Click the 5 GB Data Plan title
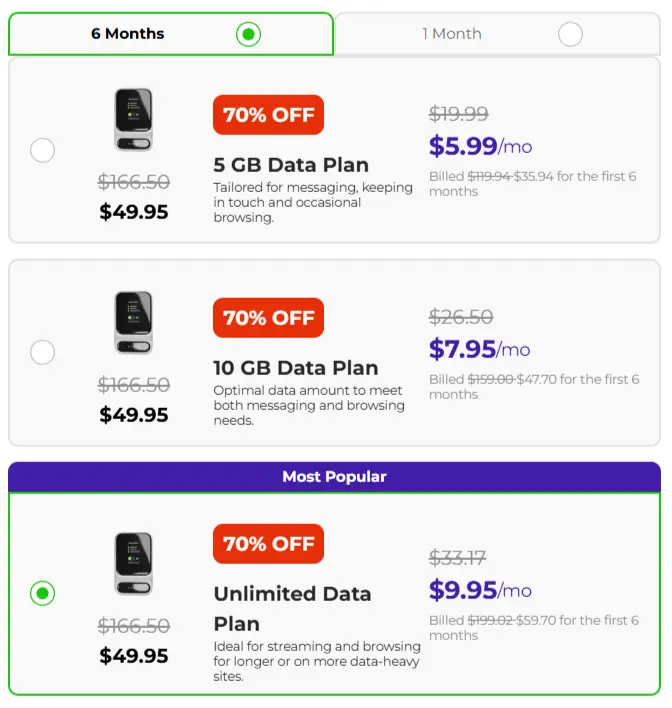 291,165
